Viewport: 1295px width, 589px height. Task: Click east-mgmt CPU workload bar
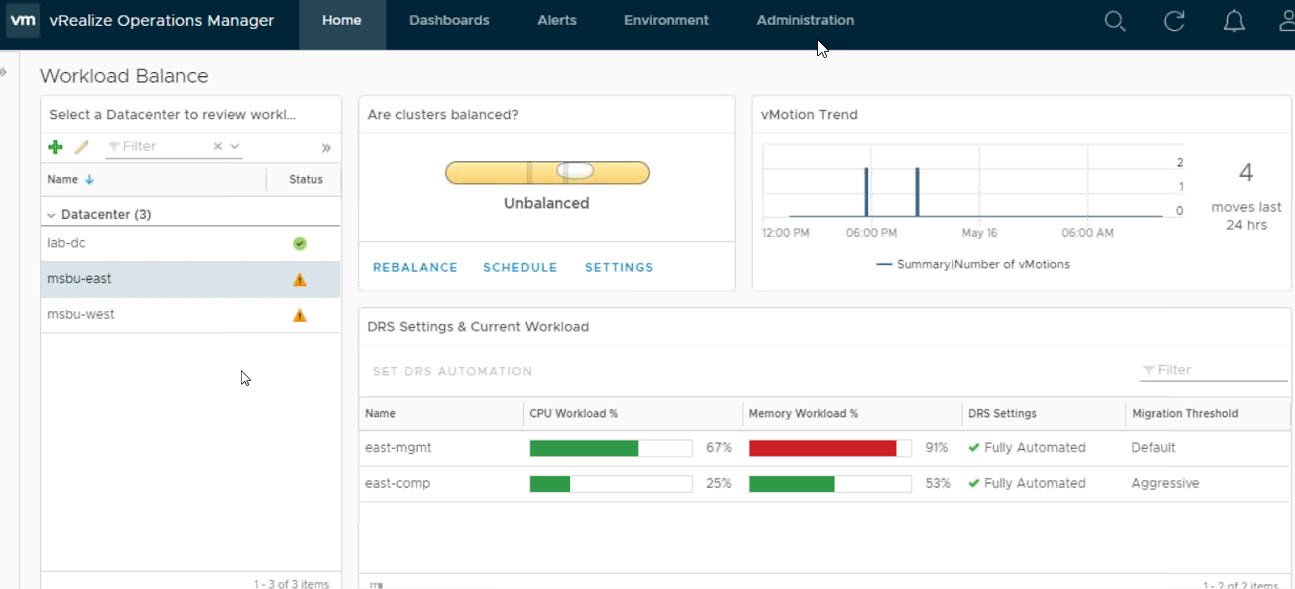(610, 448)
